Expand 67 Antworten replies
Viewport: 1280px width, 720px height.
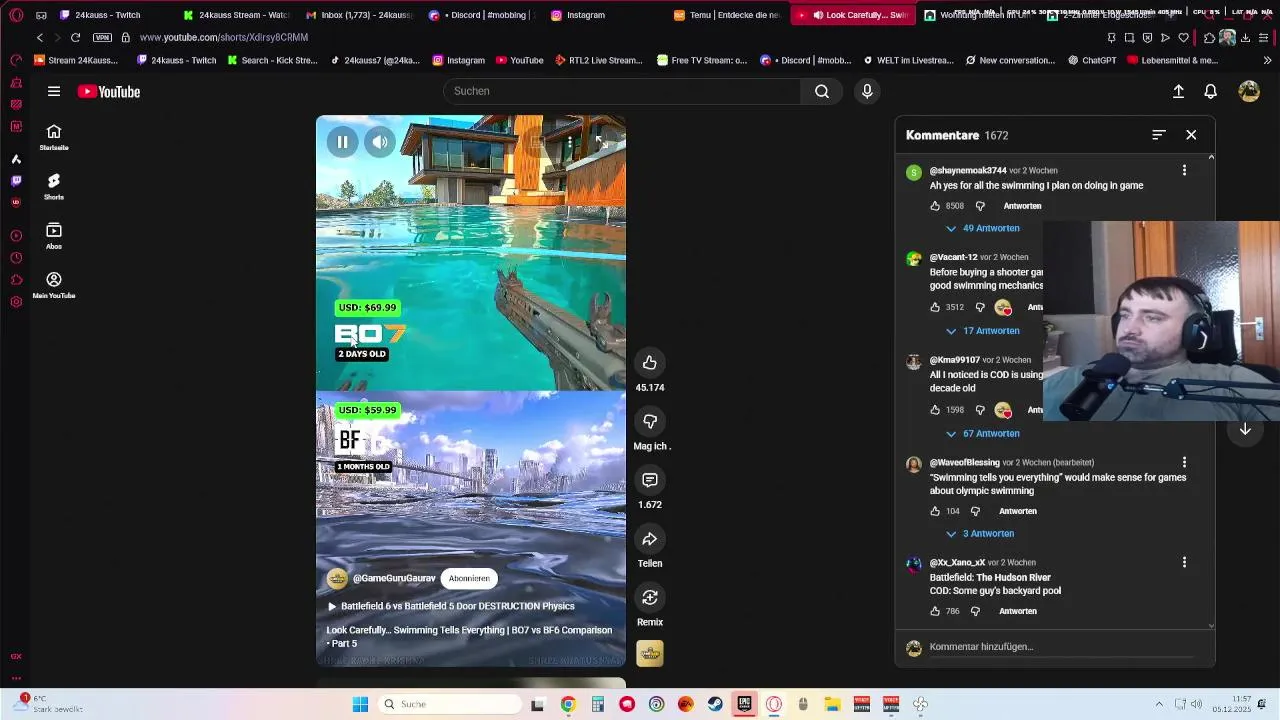[x=983, y=434]
